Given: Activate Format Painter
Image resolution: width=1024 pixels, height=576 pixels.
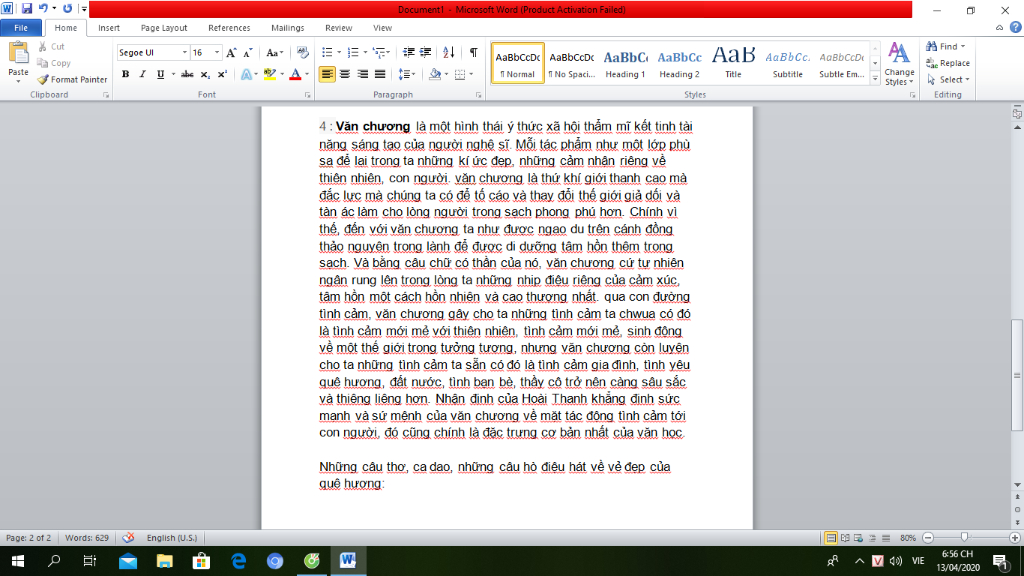Looking at the screenshot, I should click(x=72, y=80).
